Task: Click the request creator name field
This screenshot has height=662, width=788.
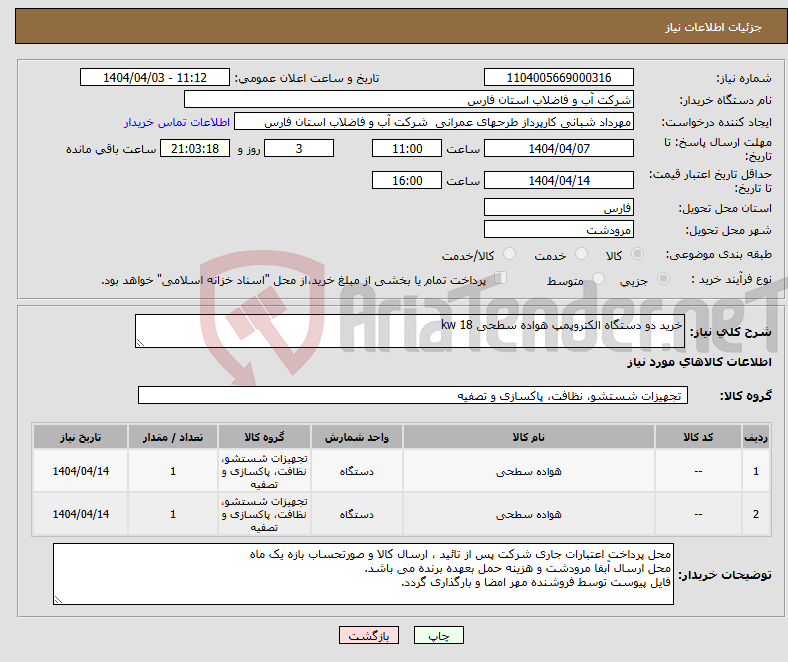Action: [434, 122]
